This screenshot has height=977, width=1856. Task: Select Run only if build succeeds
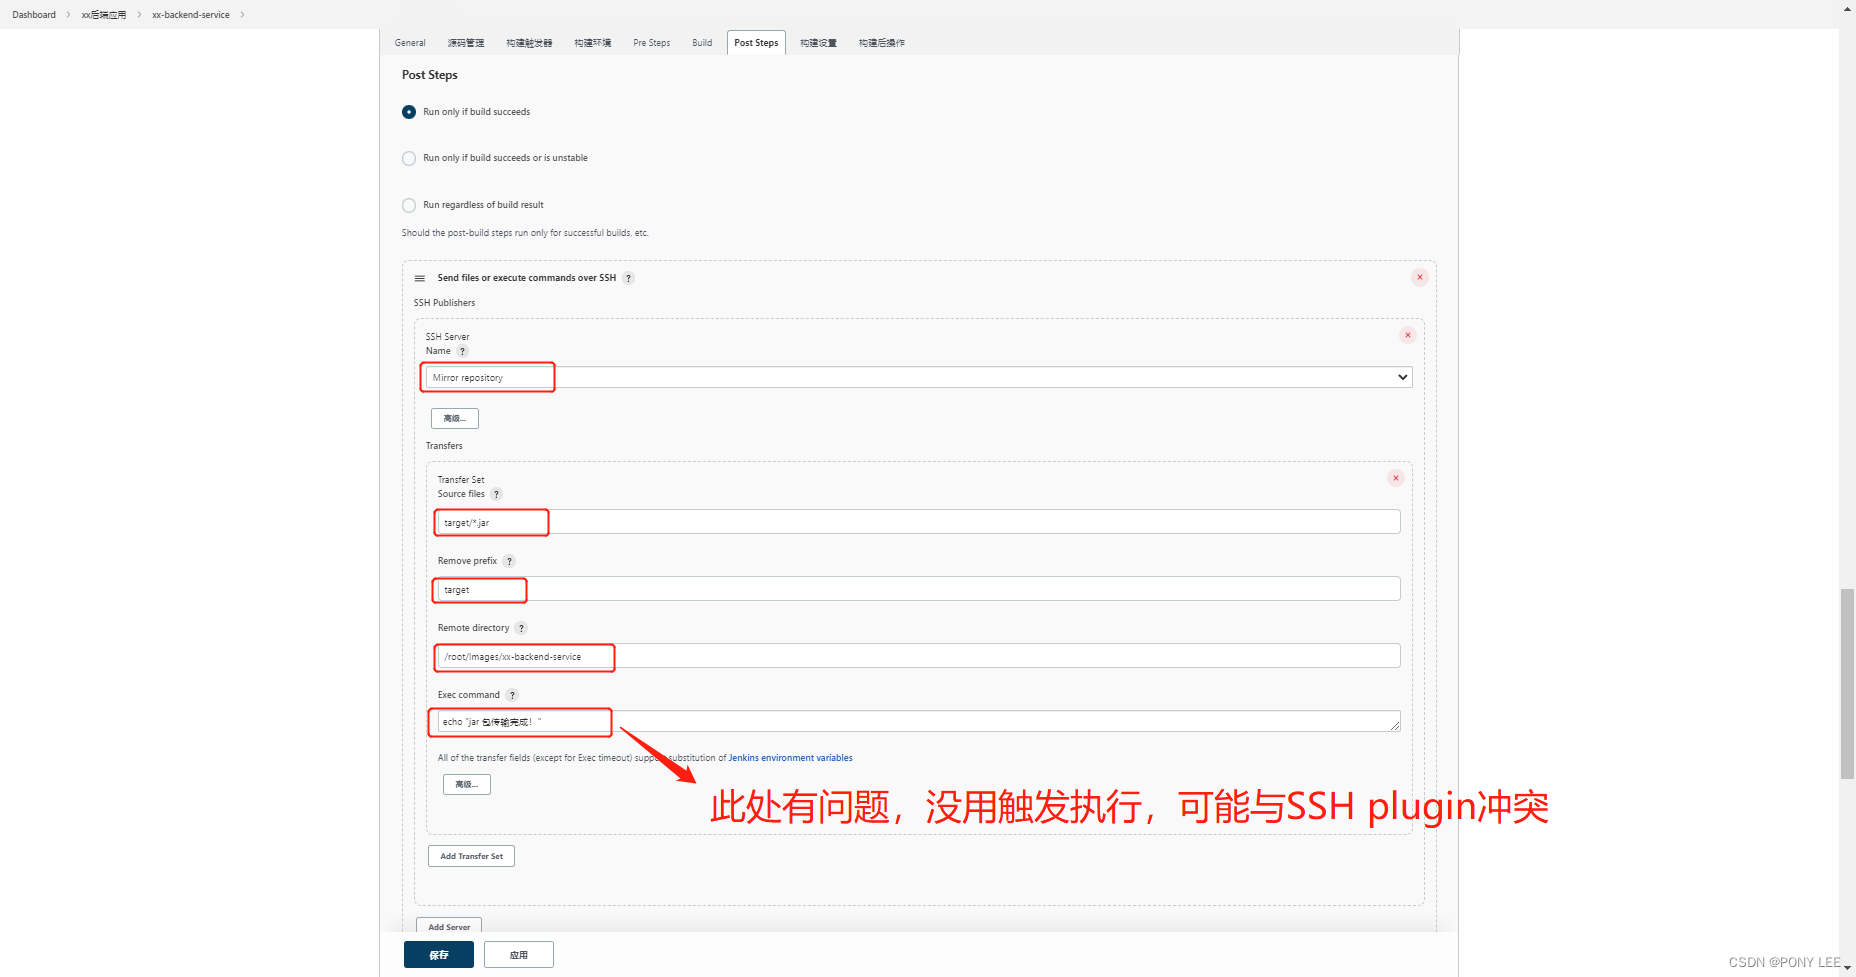pos(409,112)
